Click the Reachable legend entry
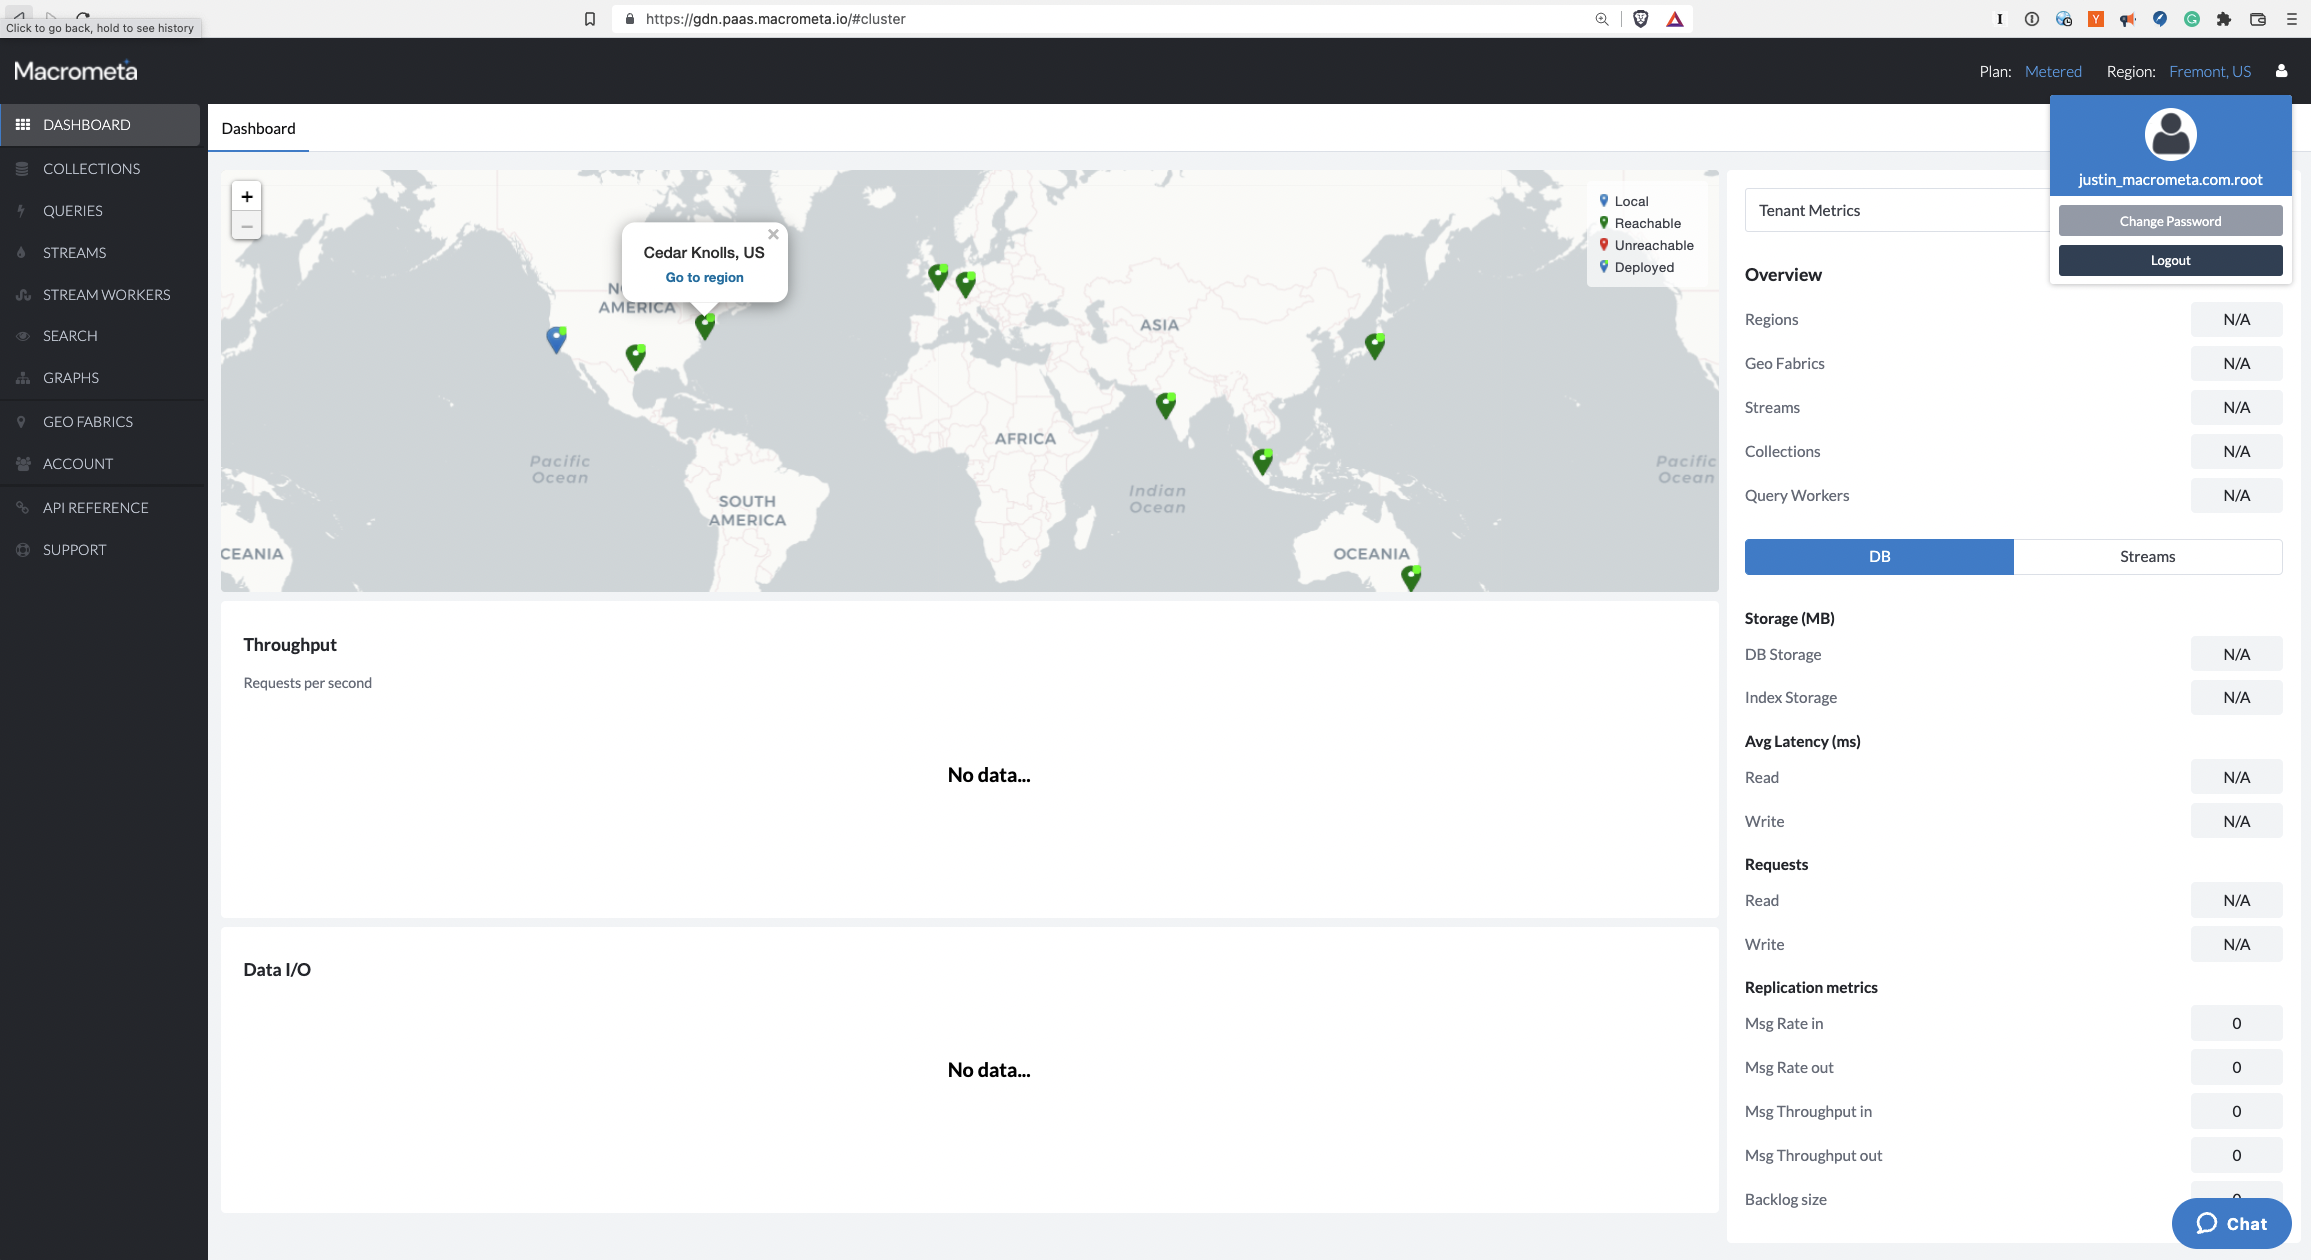 1640,223
